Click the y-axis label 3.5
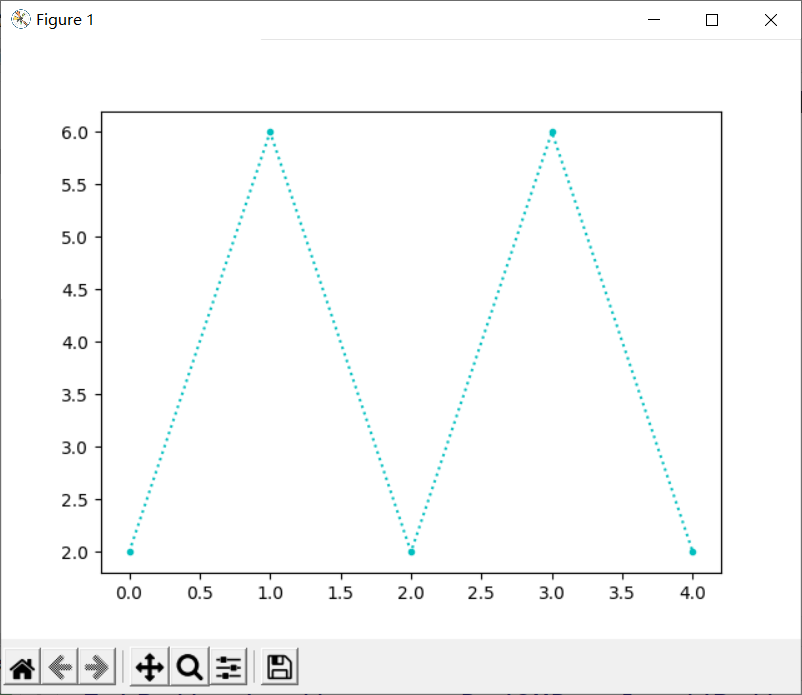The width and height of the screenshot is (802, 695). [75, 395]
